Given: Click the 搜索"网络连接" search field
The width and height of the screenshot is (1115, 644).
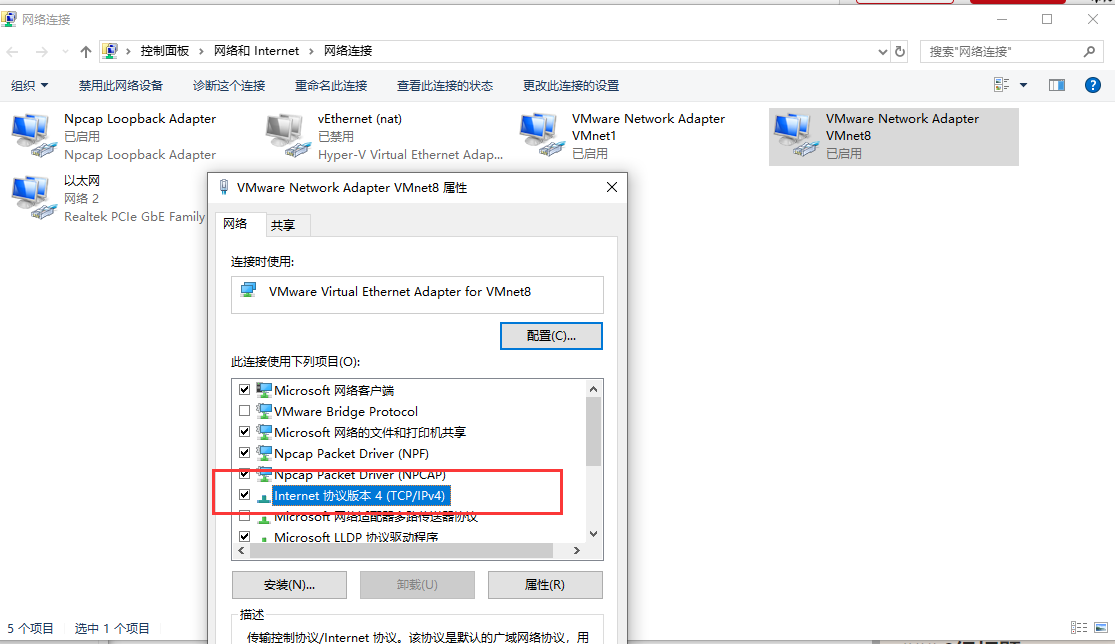Looking at the screenshot, I should (1003, 51).
